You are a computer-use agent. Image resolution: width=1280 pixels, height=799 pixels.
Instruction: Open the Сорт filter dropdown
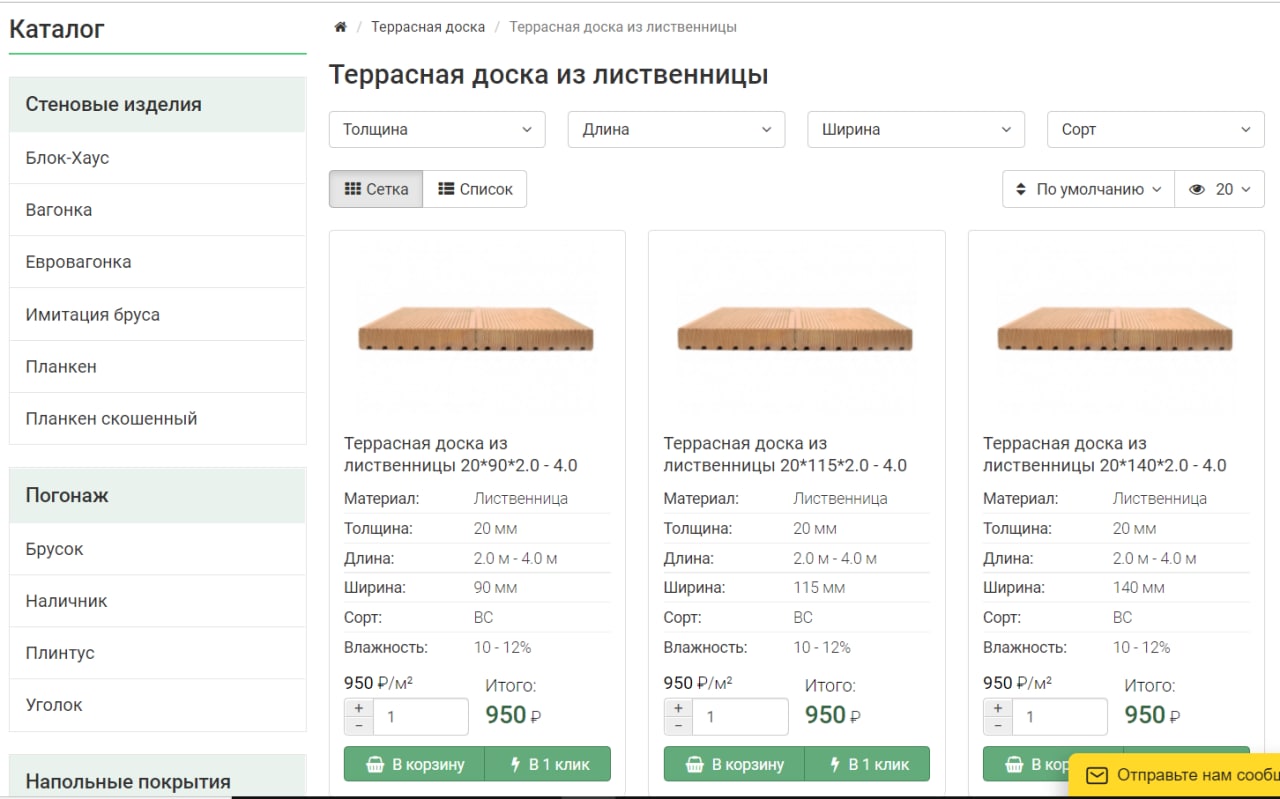coord(1156,129)
